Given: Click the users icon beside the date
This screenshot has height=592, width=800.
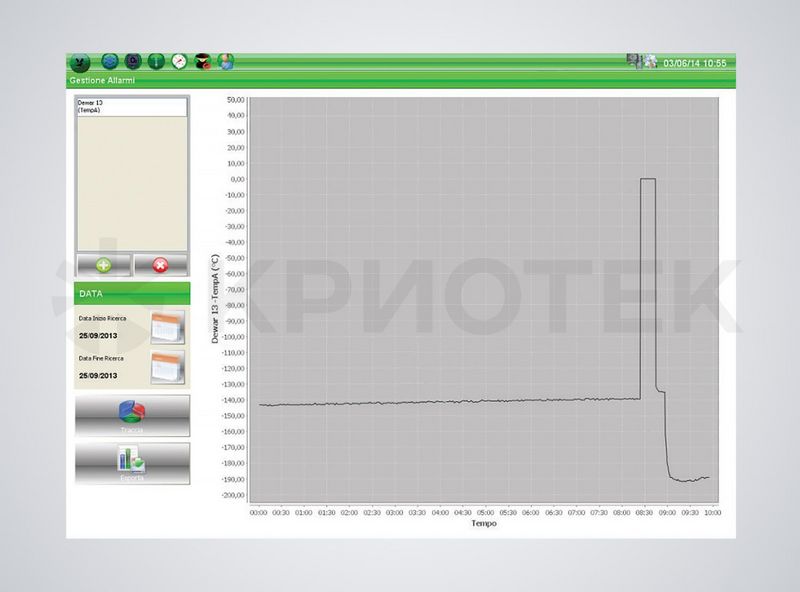Looking at the screenshot, I should (651, 62).
